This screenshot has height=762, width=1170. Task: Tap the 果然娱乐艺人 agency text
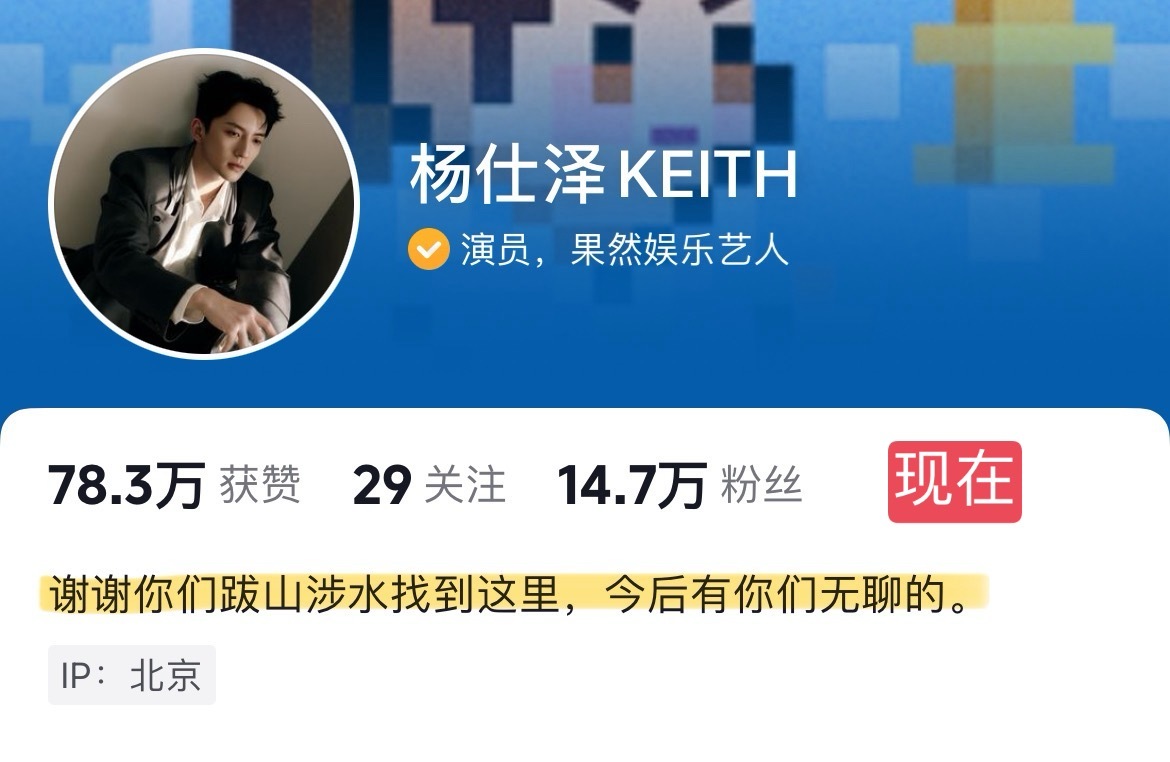tap(680, 249)
